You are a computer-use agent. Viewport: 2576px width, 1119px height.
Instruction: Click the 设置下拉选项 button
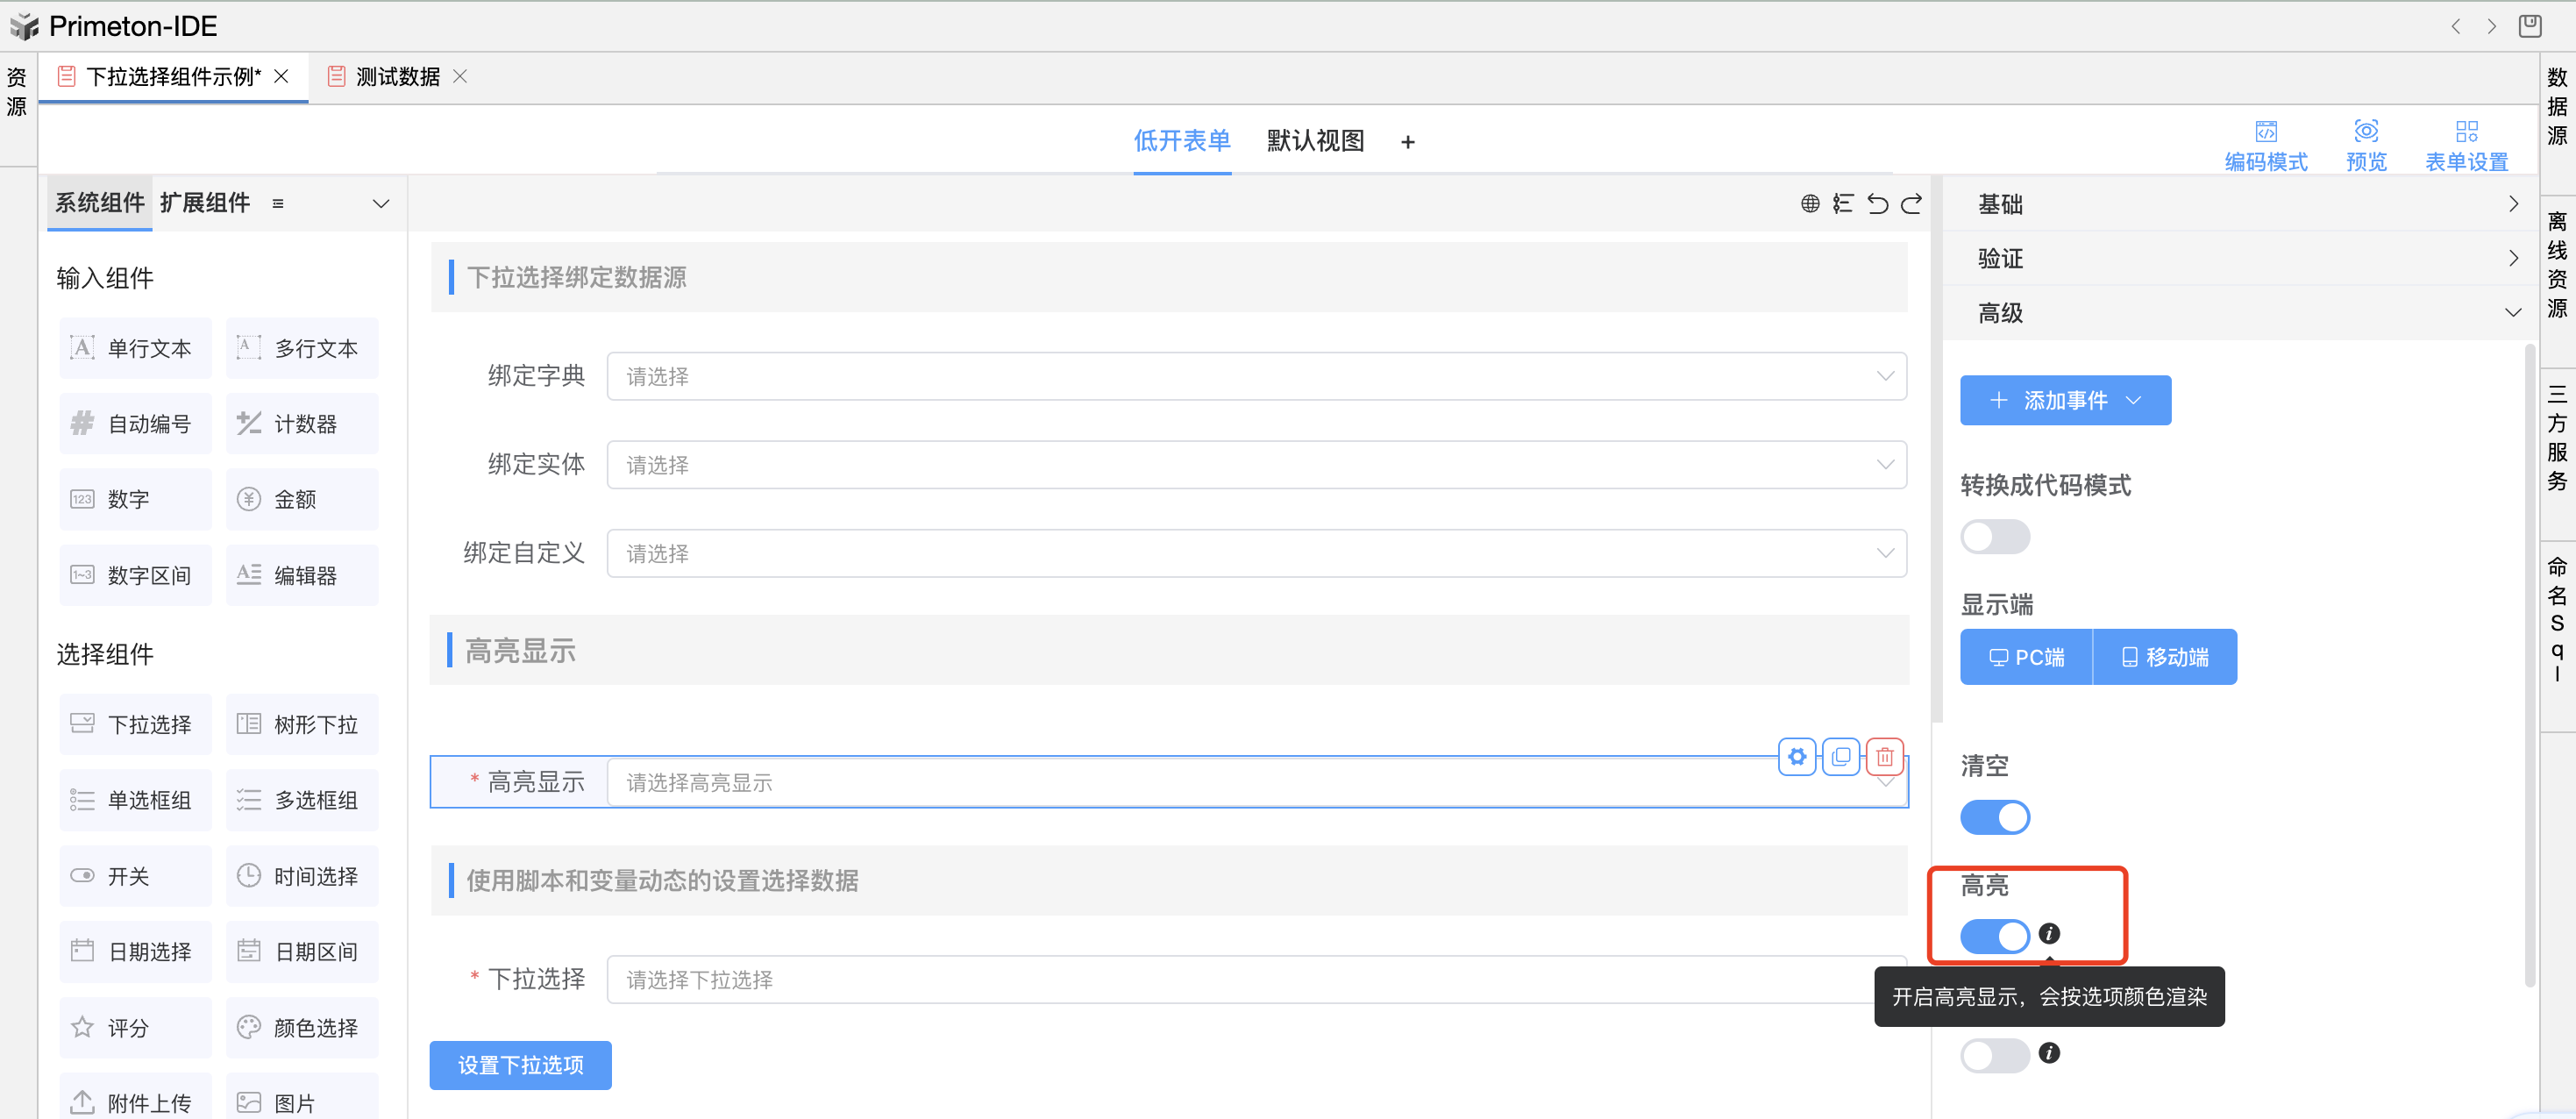(x=520, y=1065)
